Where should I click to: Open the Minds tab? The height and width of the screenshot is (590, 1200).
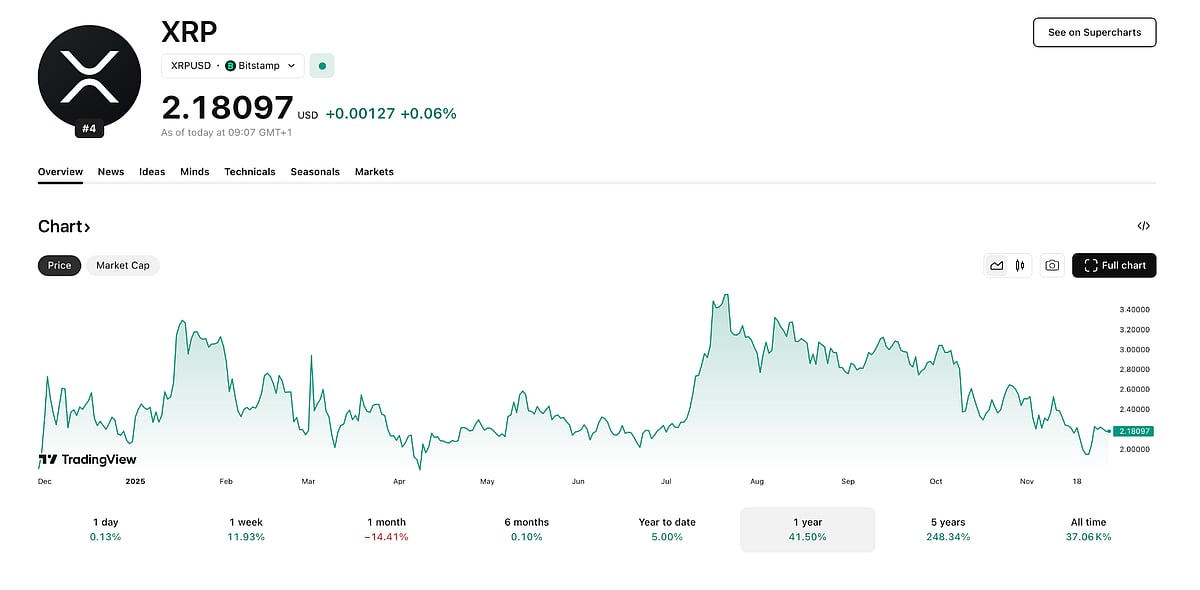[x=195, y=172]
